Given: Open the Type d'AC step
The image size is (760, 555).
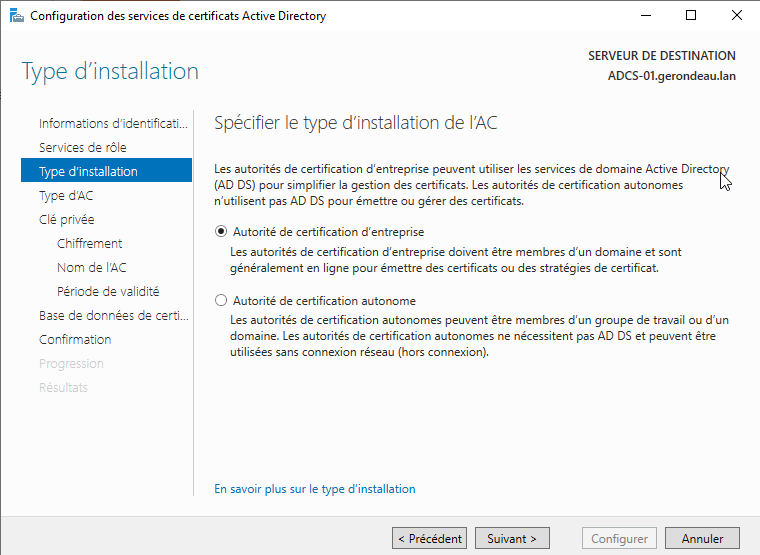Looking at the screenshot, I should pos(66,196).
